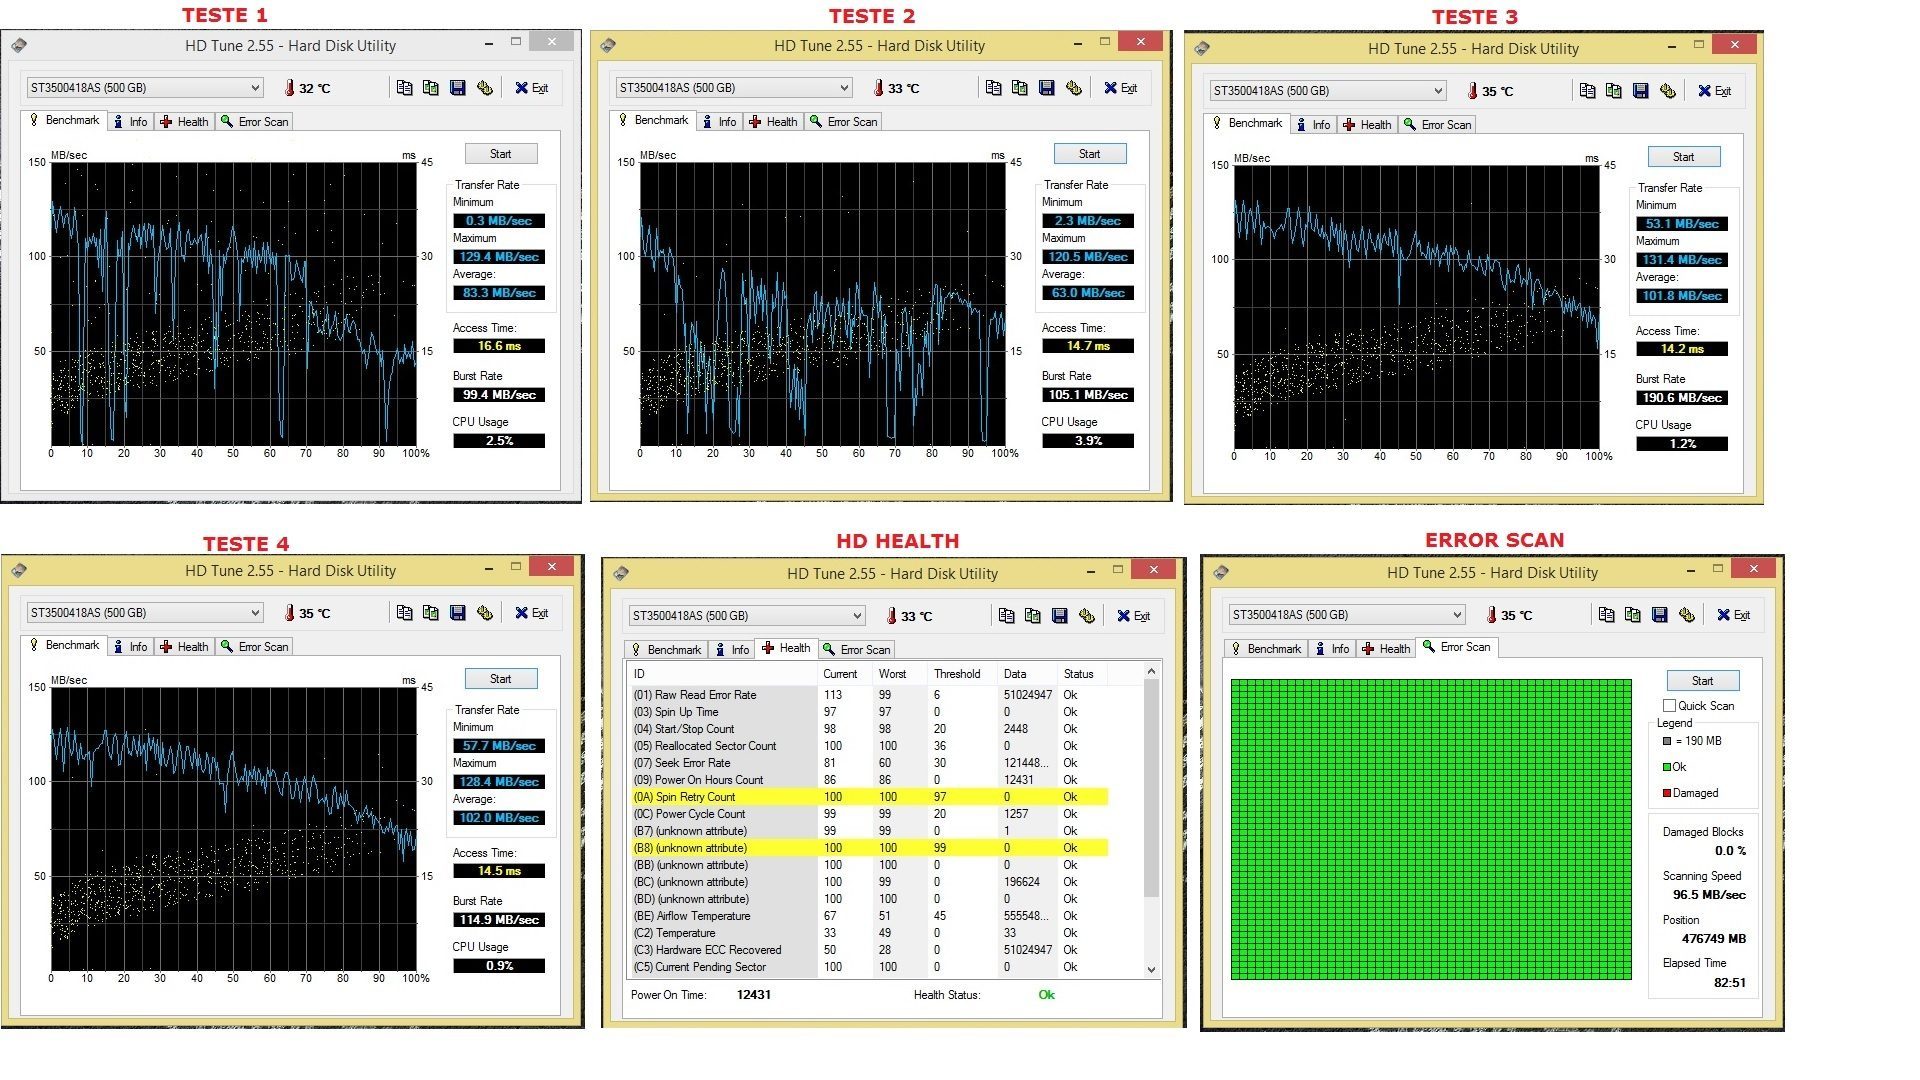Open the options icon in ERROR SCAN window
1920x1080 pixels.
(x=1687, y=615)
